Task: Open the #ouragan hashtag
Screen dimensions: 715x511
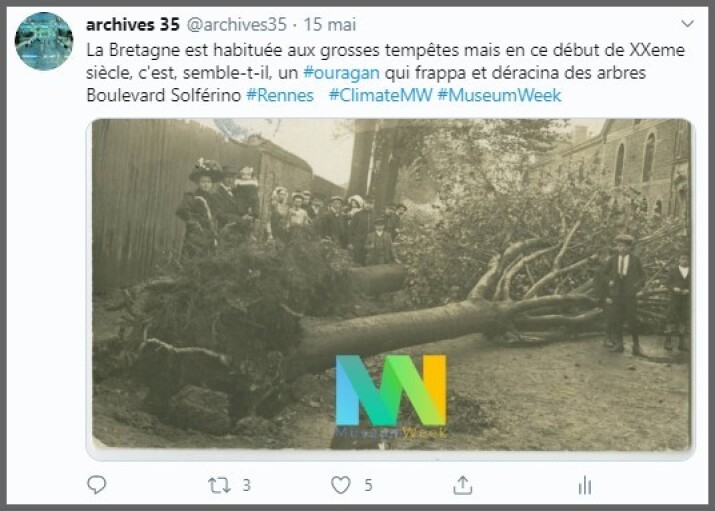Action: click(341, 72)
